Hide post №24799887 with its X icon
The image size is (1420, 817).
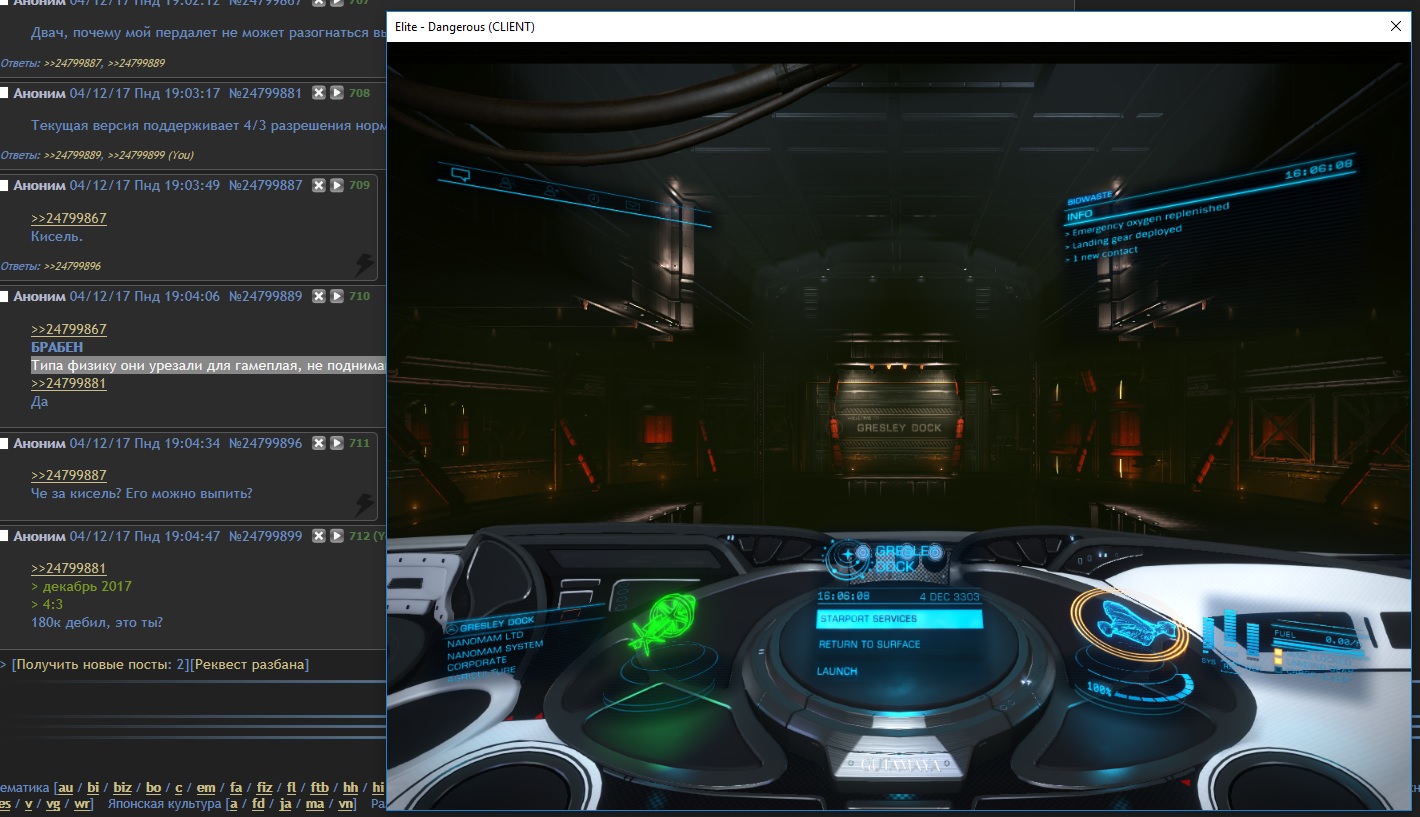pyautogui.click(x=318, y=185)
